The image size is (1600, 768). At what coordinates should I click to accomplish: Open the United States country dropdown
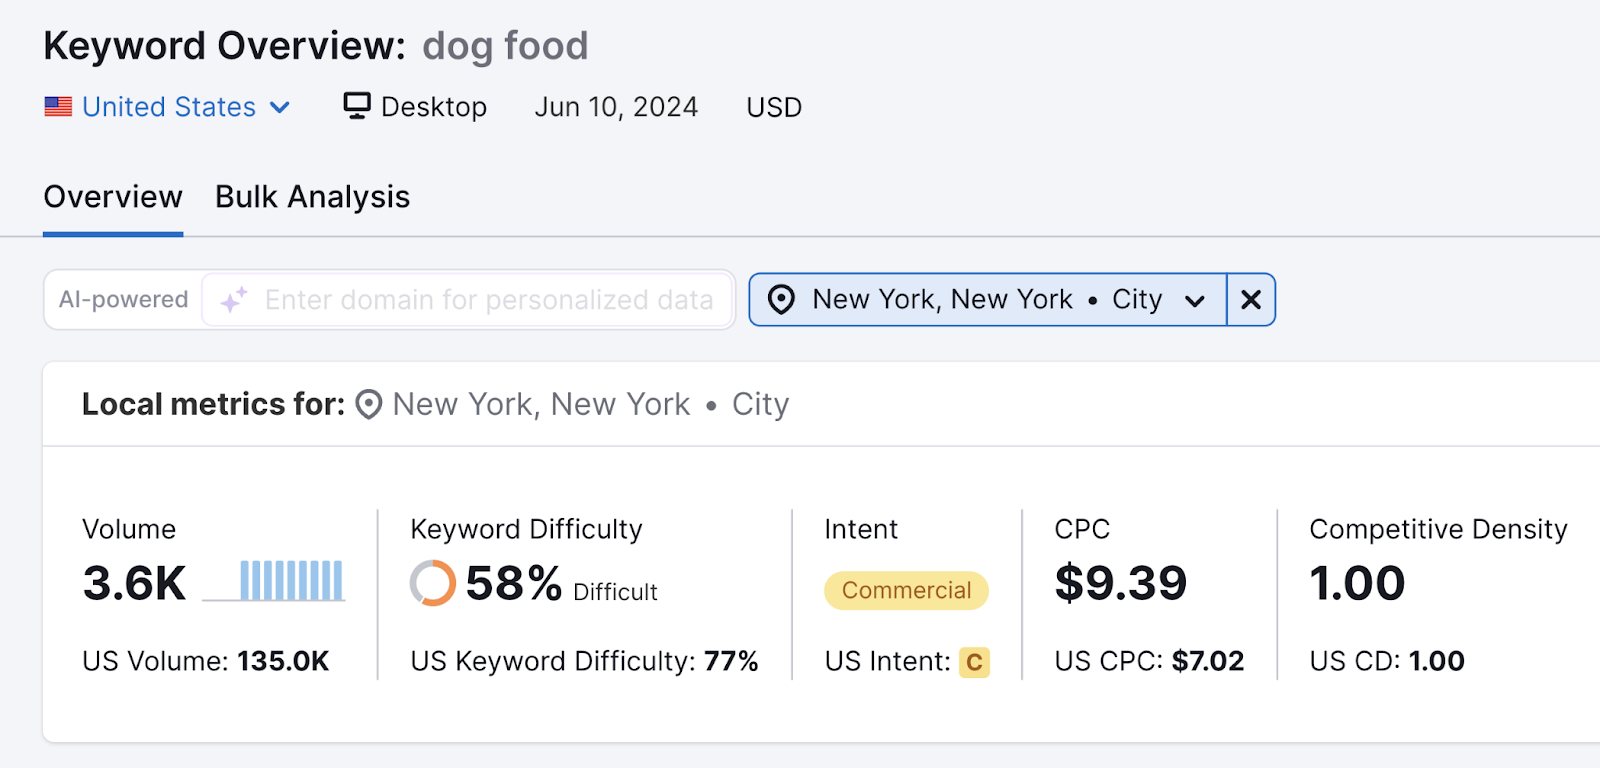[279, 107]
